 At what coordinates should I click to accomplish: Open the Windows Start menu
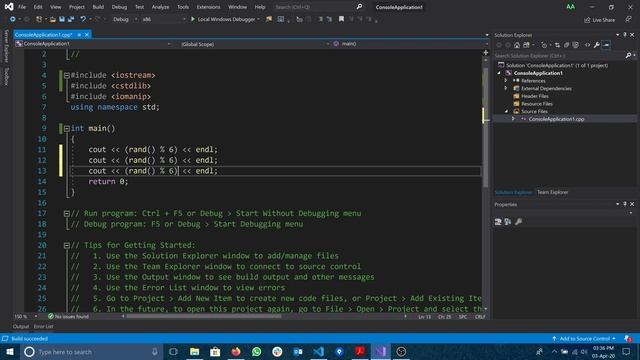[x=9, y=352]
